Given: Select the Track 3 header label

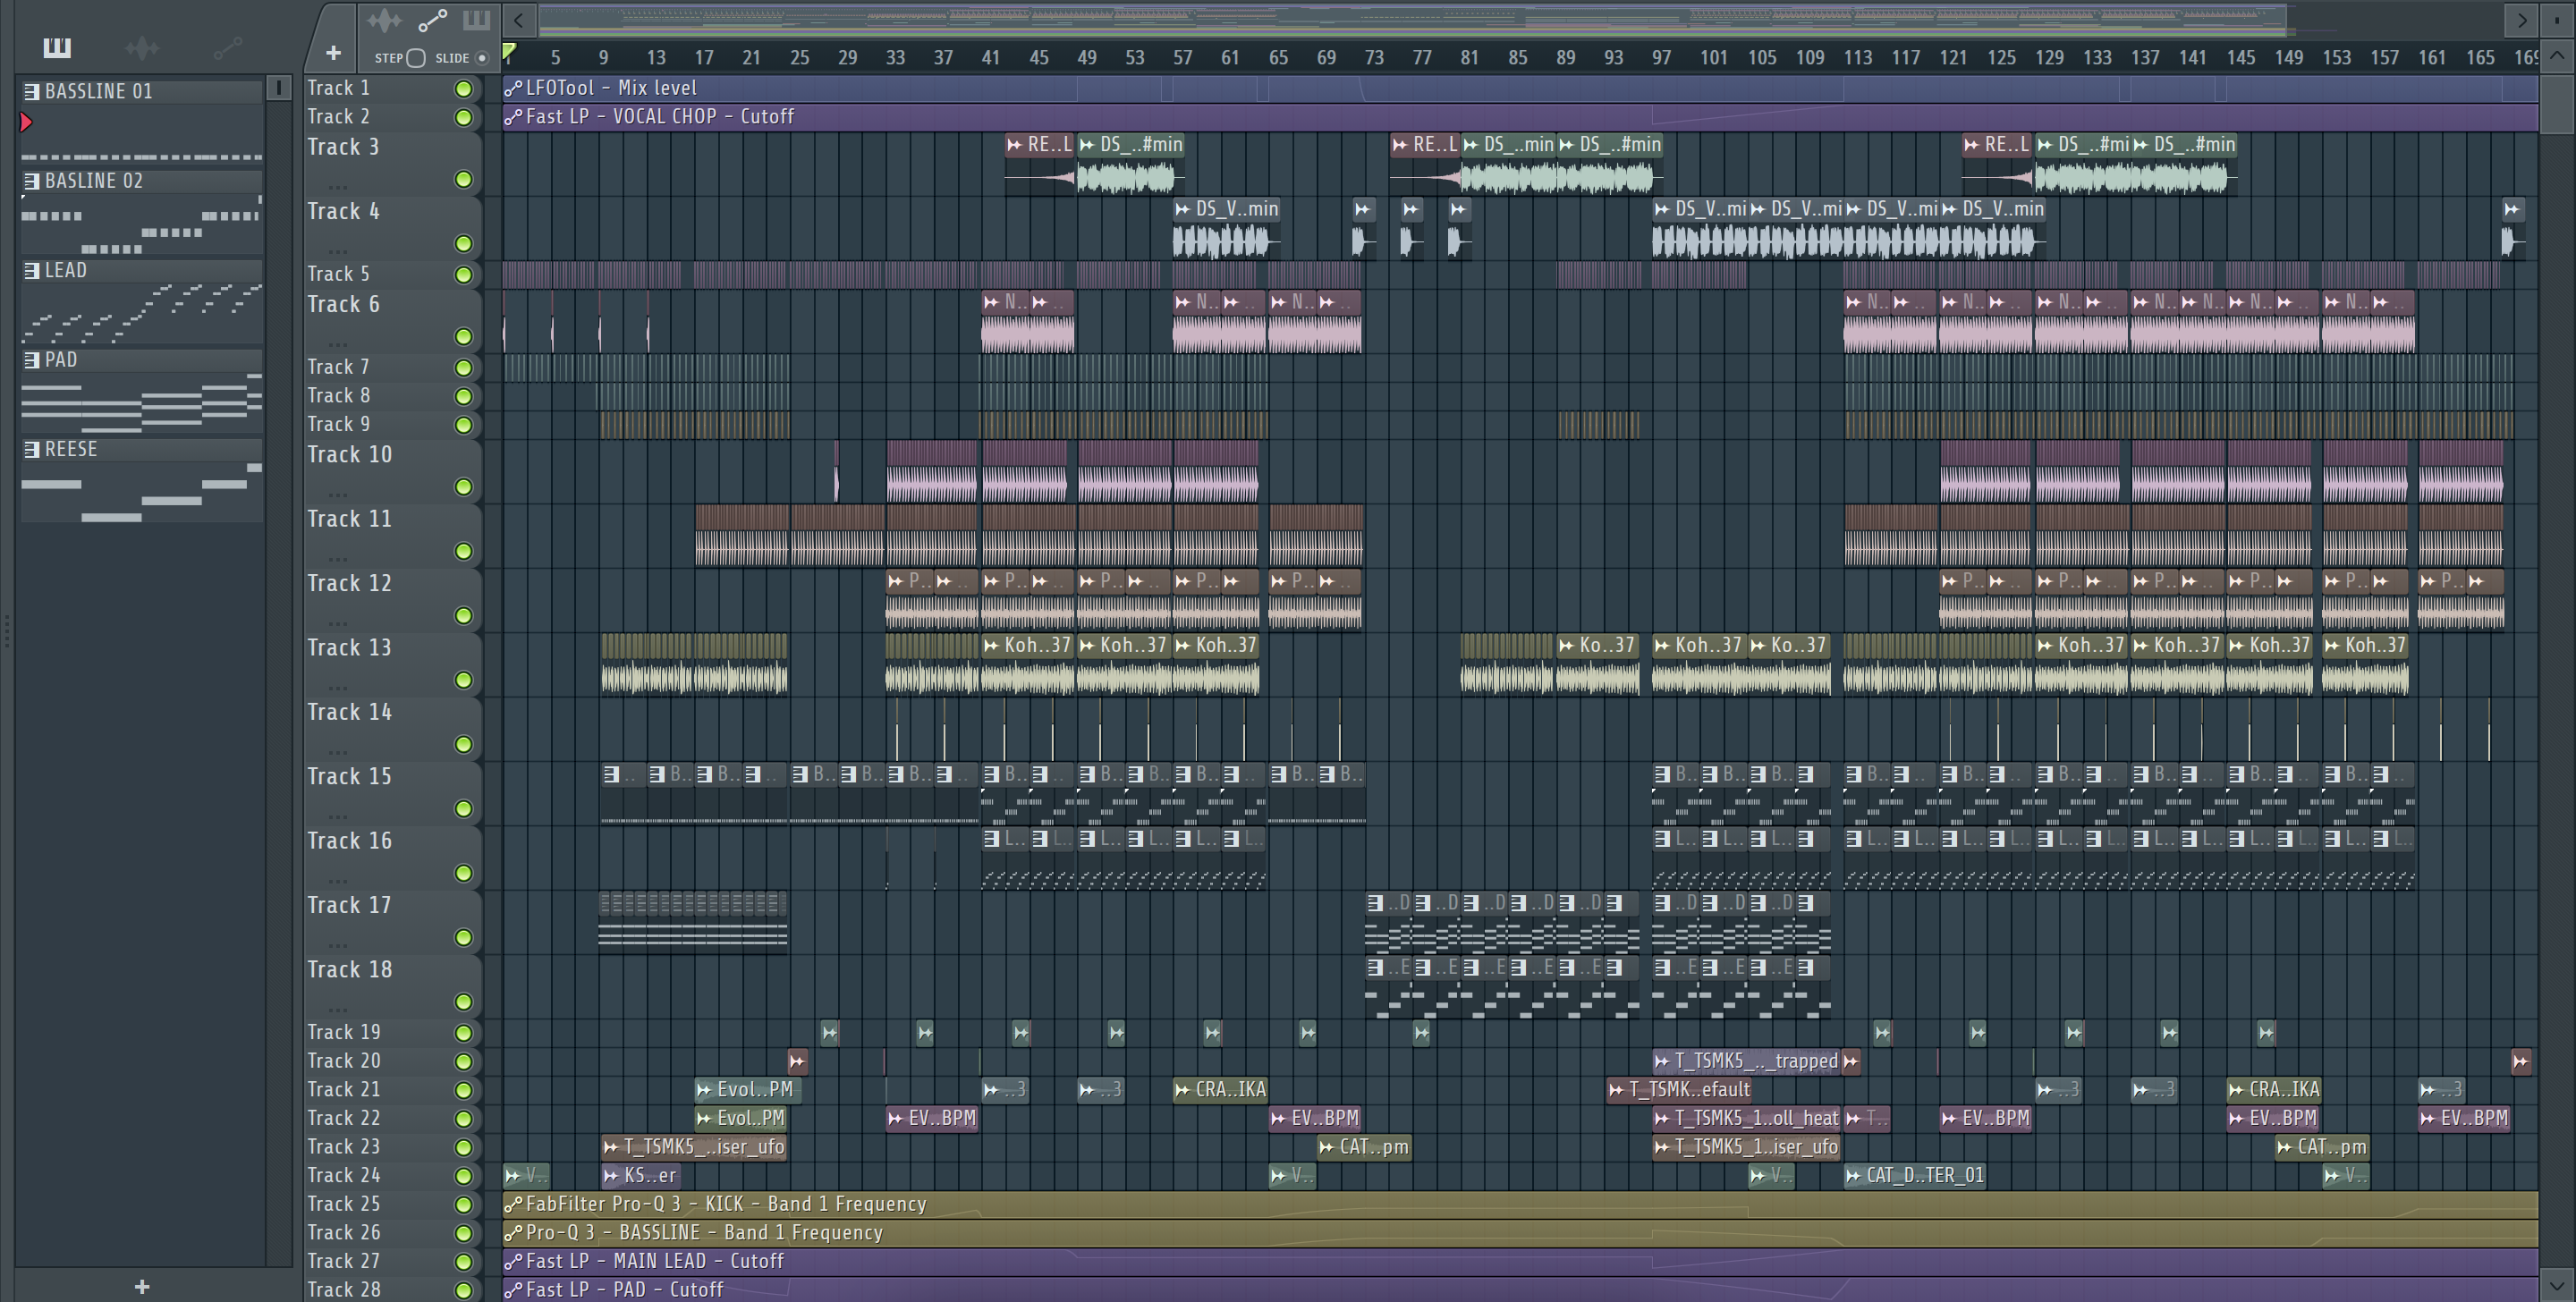Looking at the screenshot, I should [343, 147].
